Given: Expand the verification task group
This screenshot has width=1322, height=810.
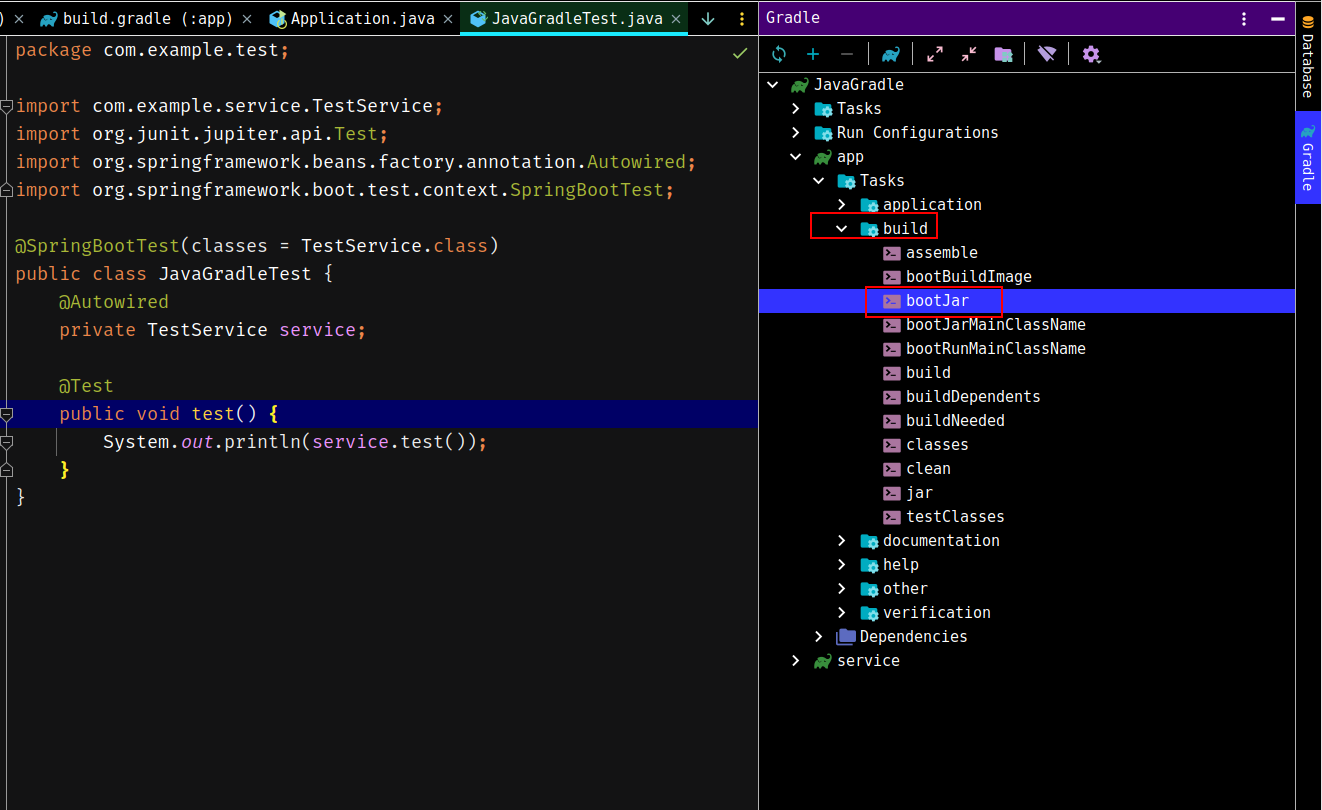Looking at the screenshot, I should [x=842, y=613].
